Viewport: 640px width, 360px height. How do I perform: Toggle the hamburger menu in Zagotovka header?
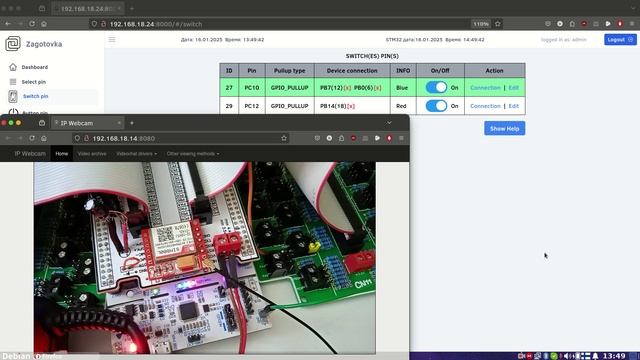112,40
